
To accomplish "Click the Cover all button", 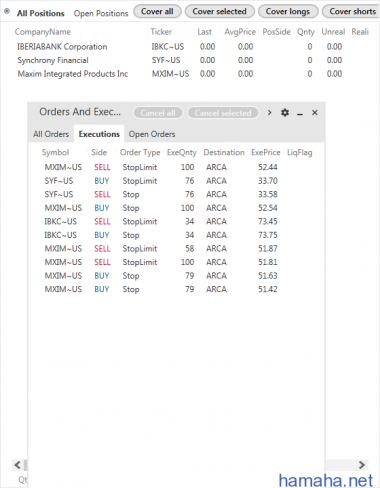I will point(157,11).
